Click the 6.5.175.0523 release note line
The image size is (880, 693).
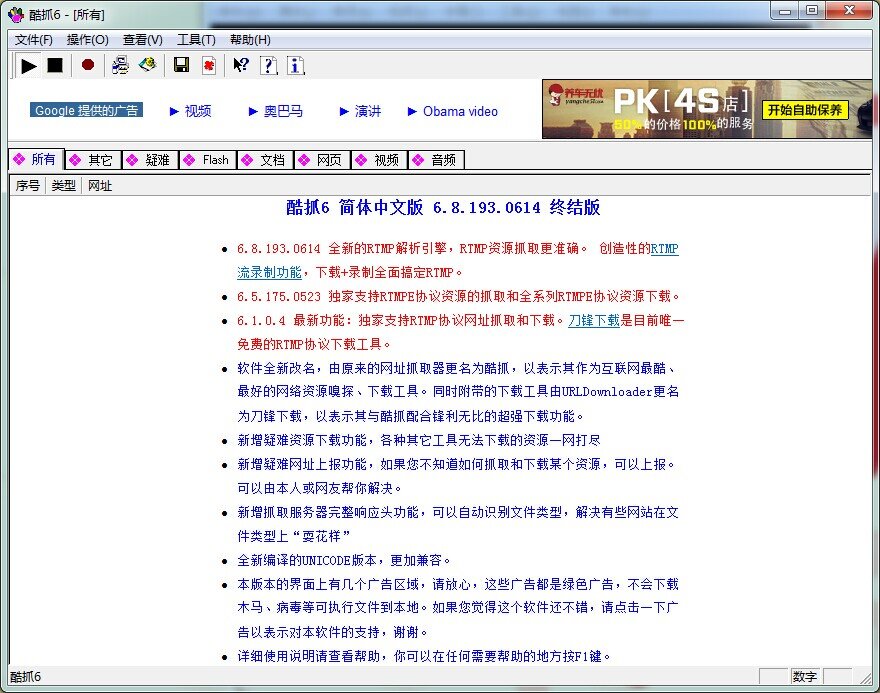(x=458, y=296)
